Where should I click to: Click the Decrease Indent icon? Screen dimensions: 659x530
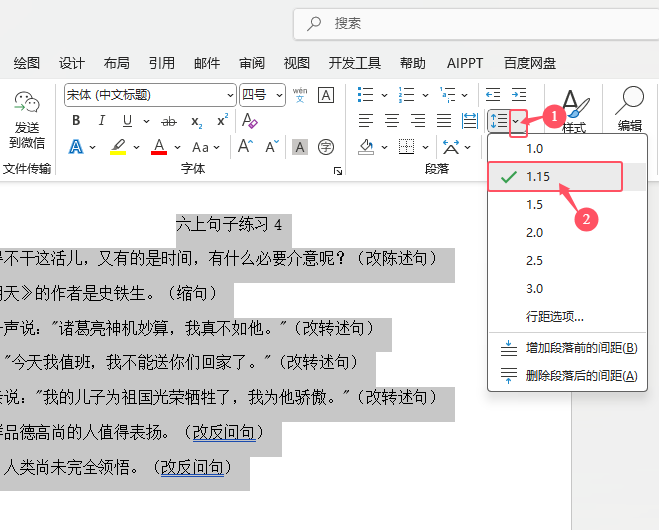[493, 95]
